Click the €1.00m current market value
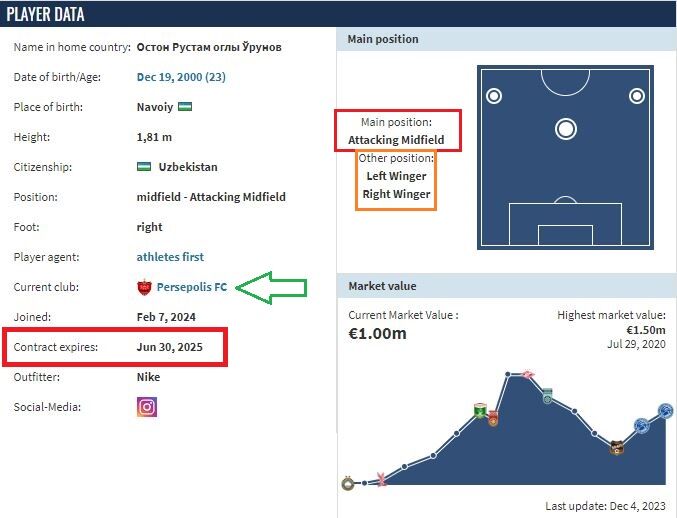 point(378,333)
